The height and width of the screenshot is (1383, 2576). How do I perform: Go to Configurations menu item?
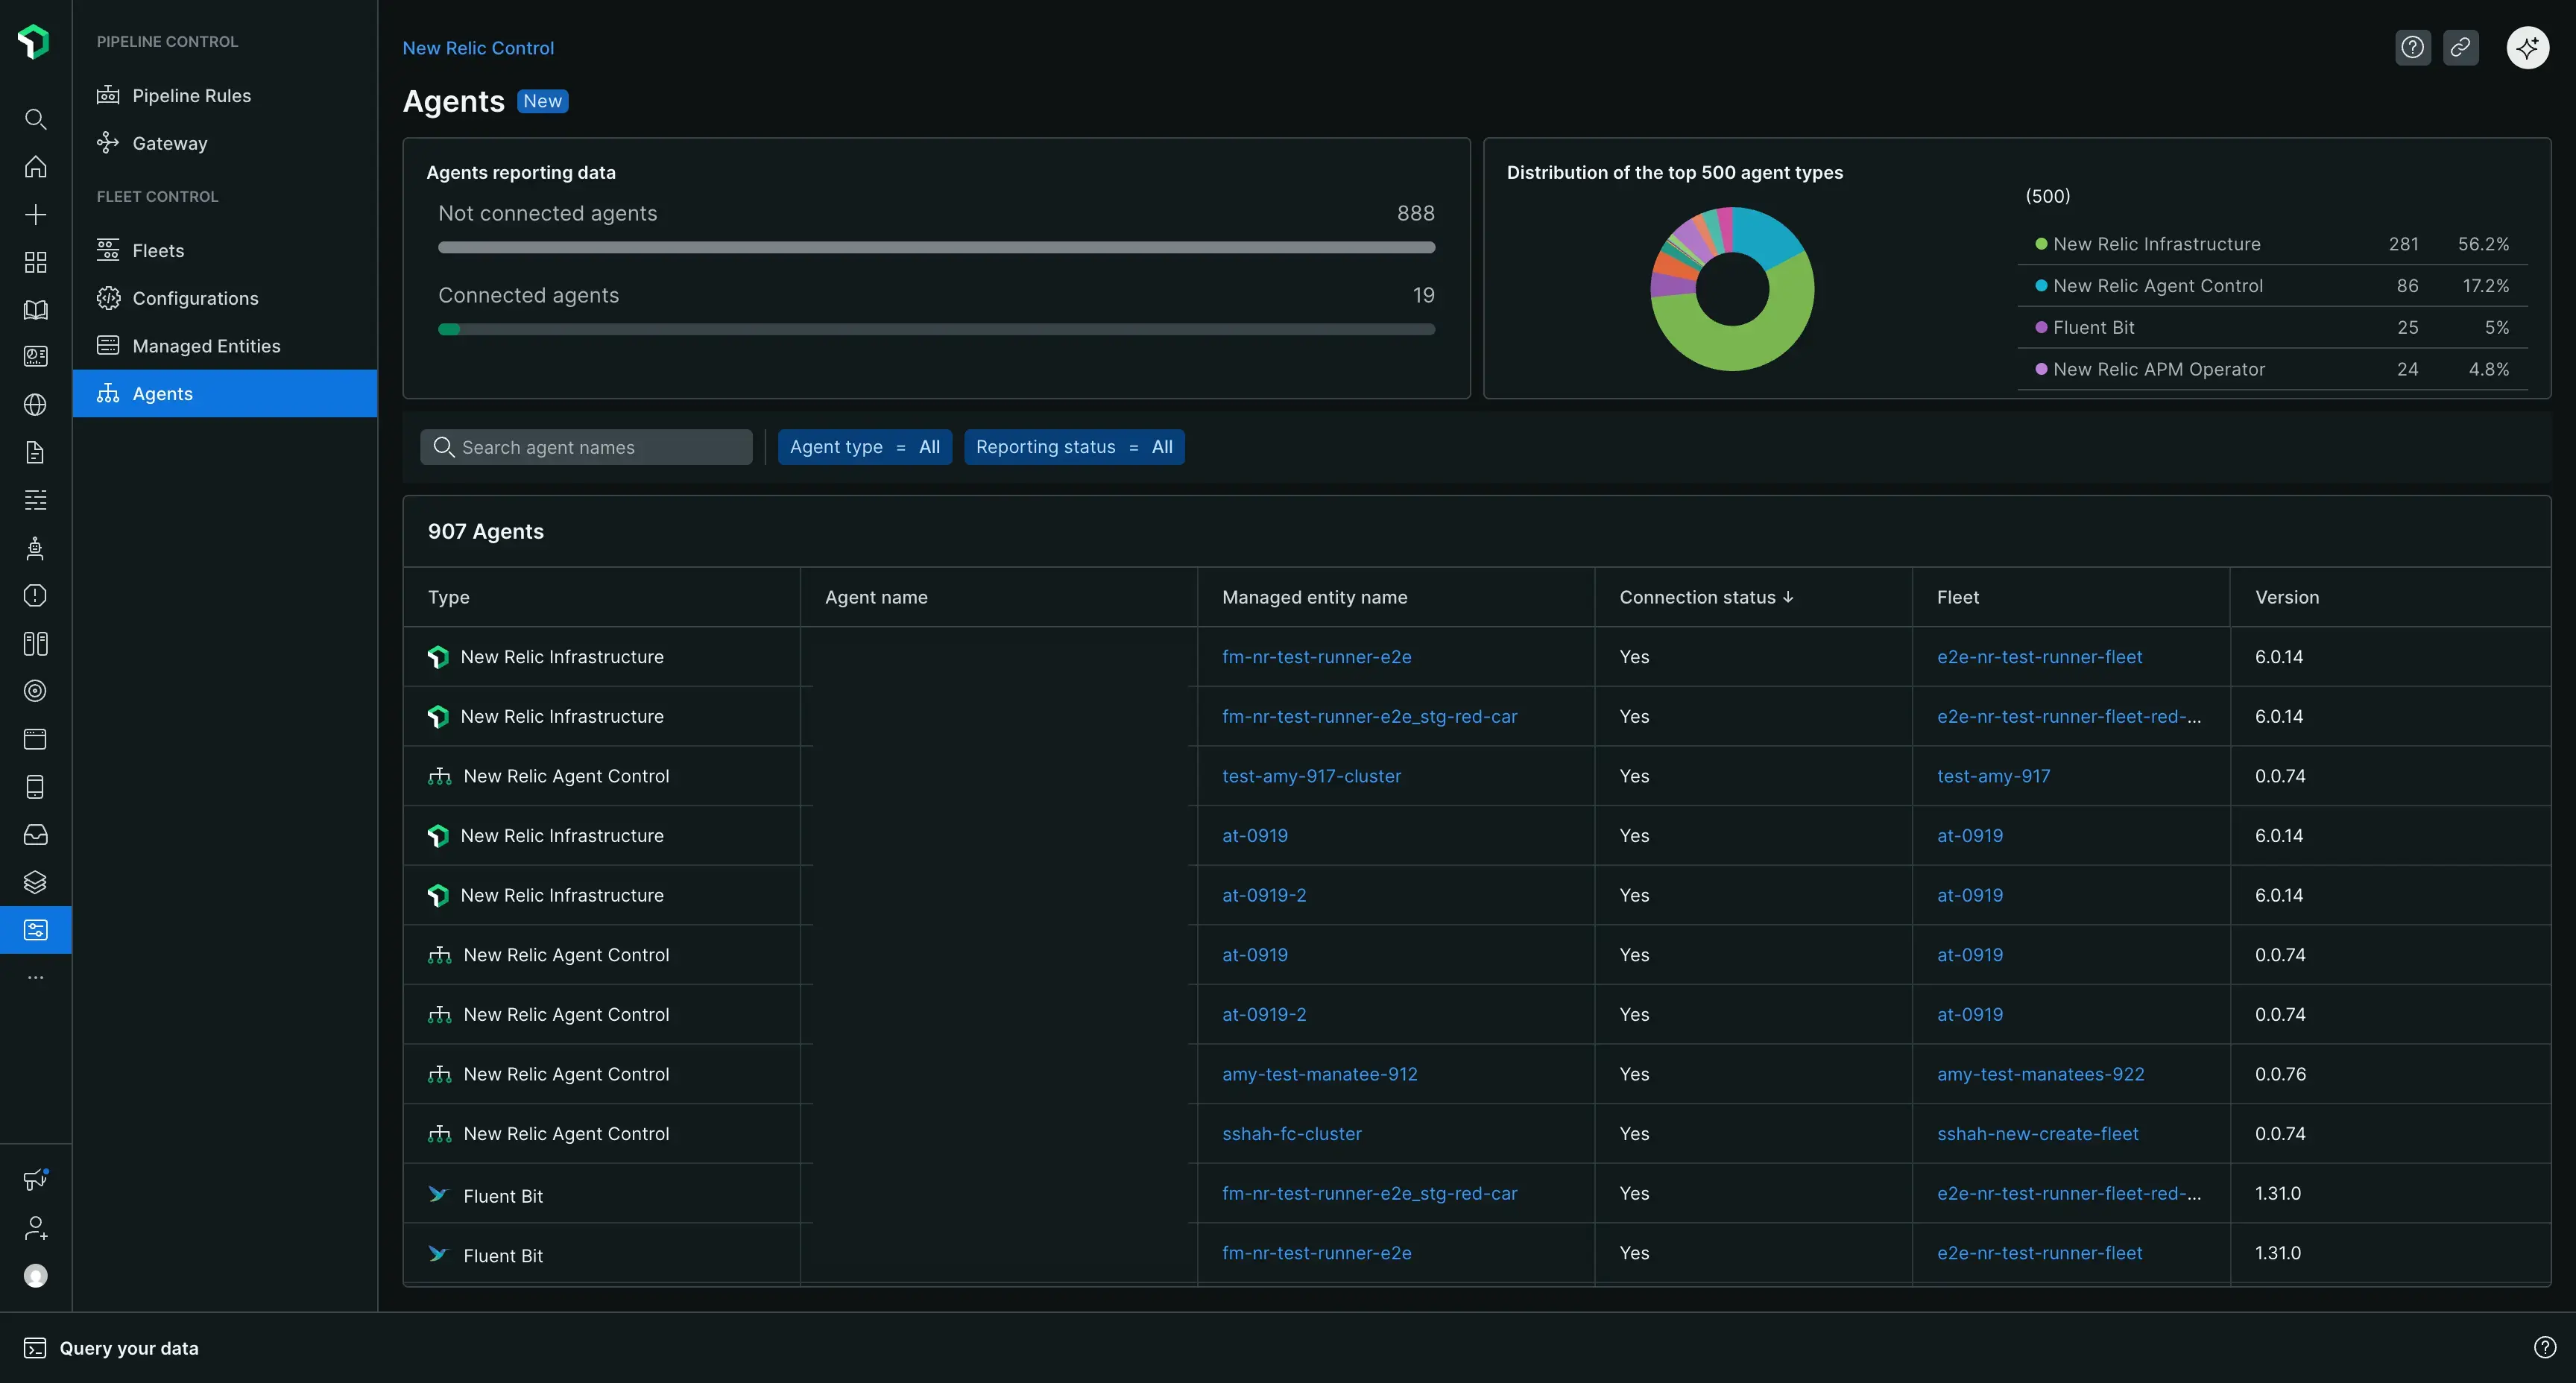(x=195, y=298)
